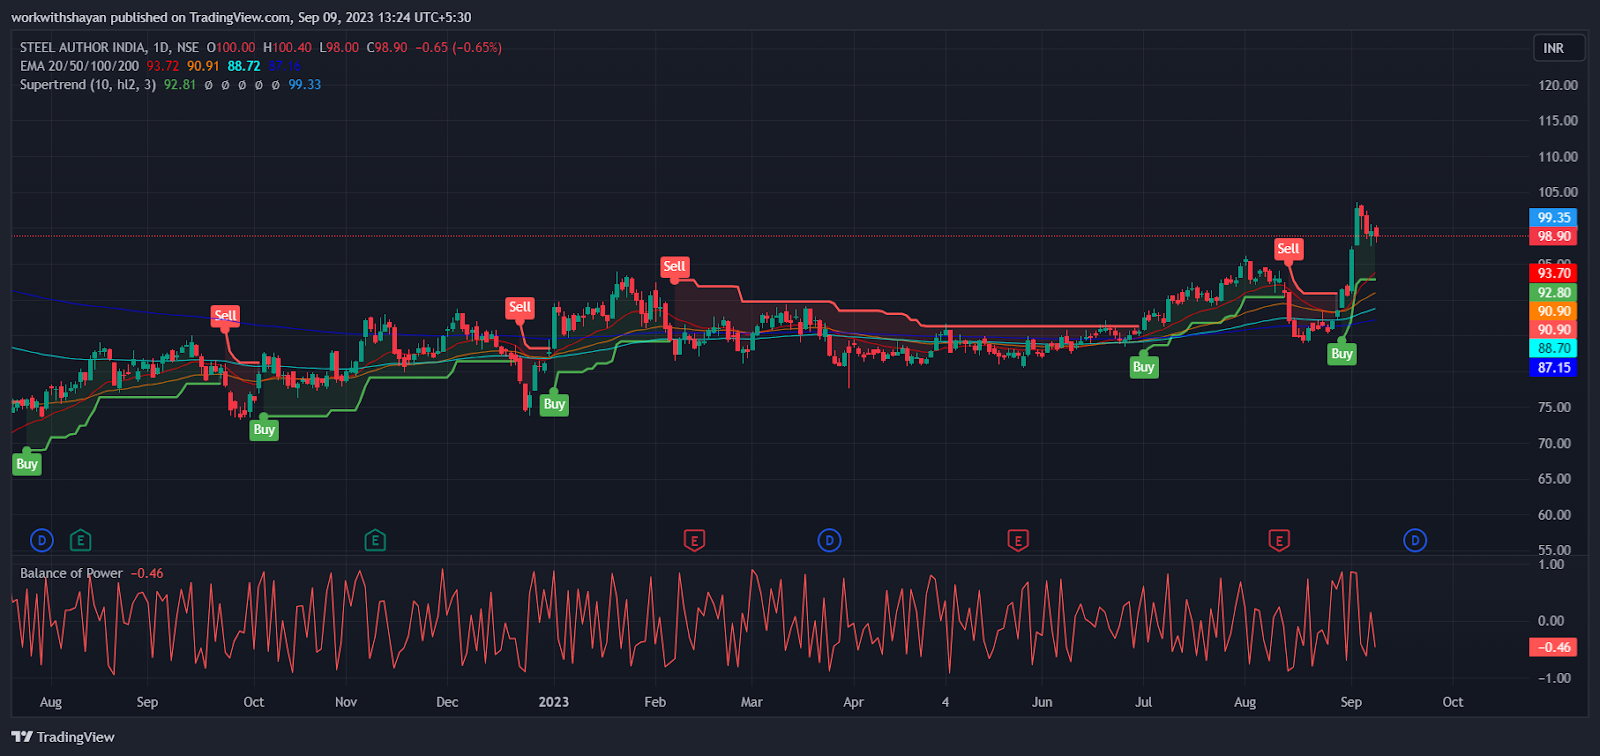The width and height of the screenshot is (1600, 756).
Task: Click the leftmost blue dividend D marker
Action: coord(41,541)
